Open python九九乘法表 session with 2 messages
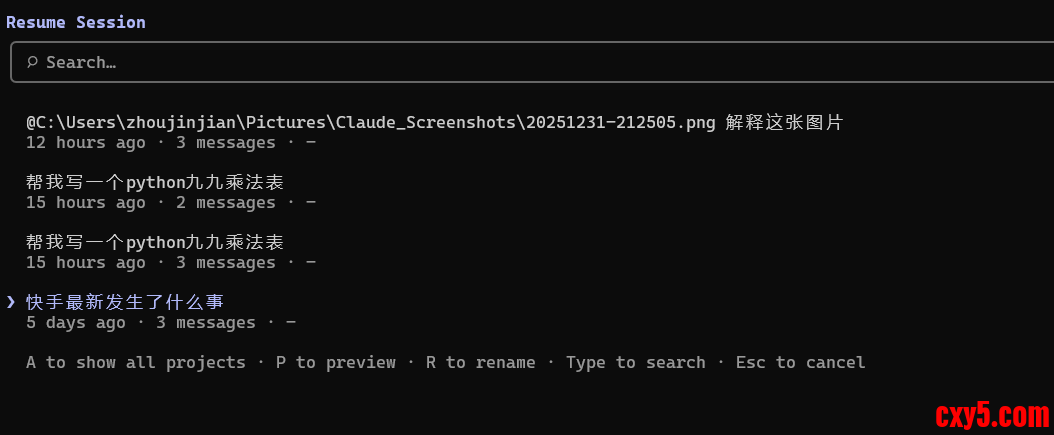1054x435 pixels. coord(155,182)
